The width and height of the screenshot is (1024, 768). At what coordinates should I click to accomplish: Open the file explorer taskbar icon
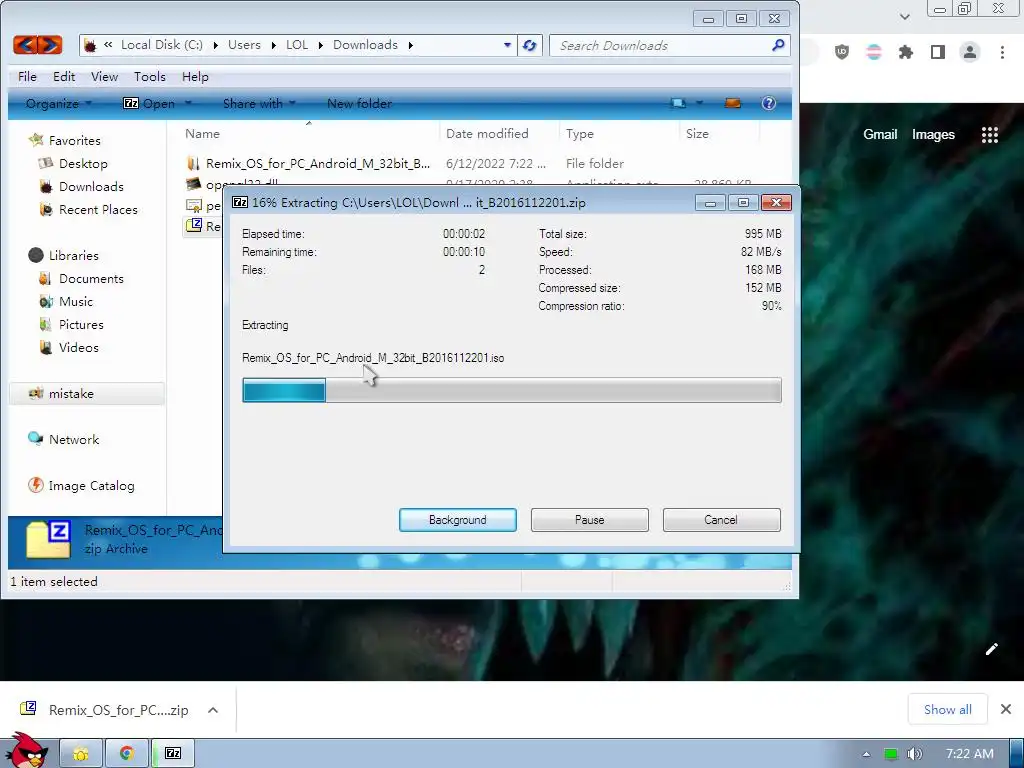point(81,754)
